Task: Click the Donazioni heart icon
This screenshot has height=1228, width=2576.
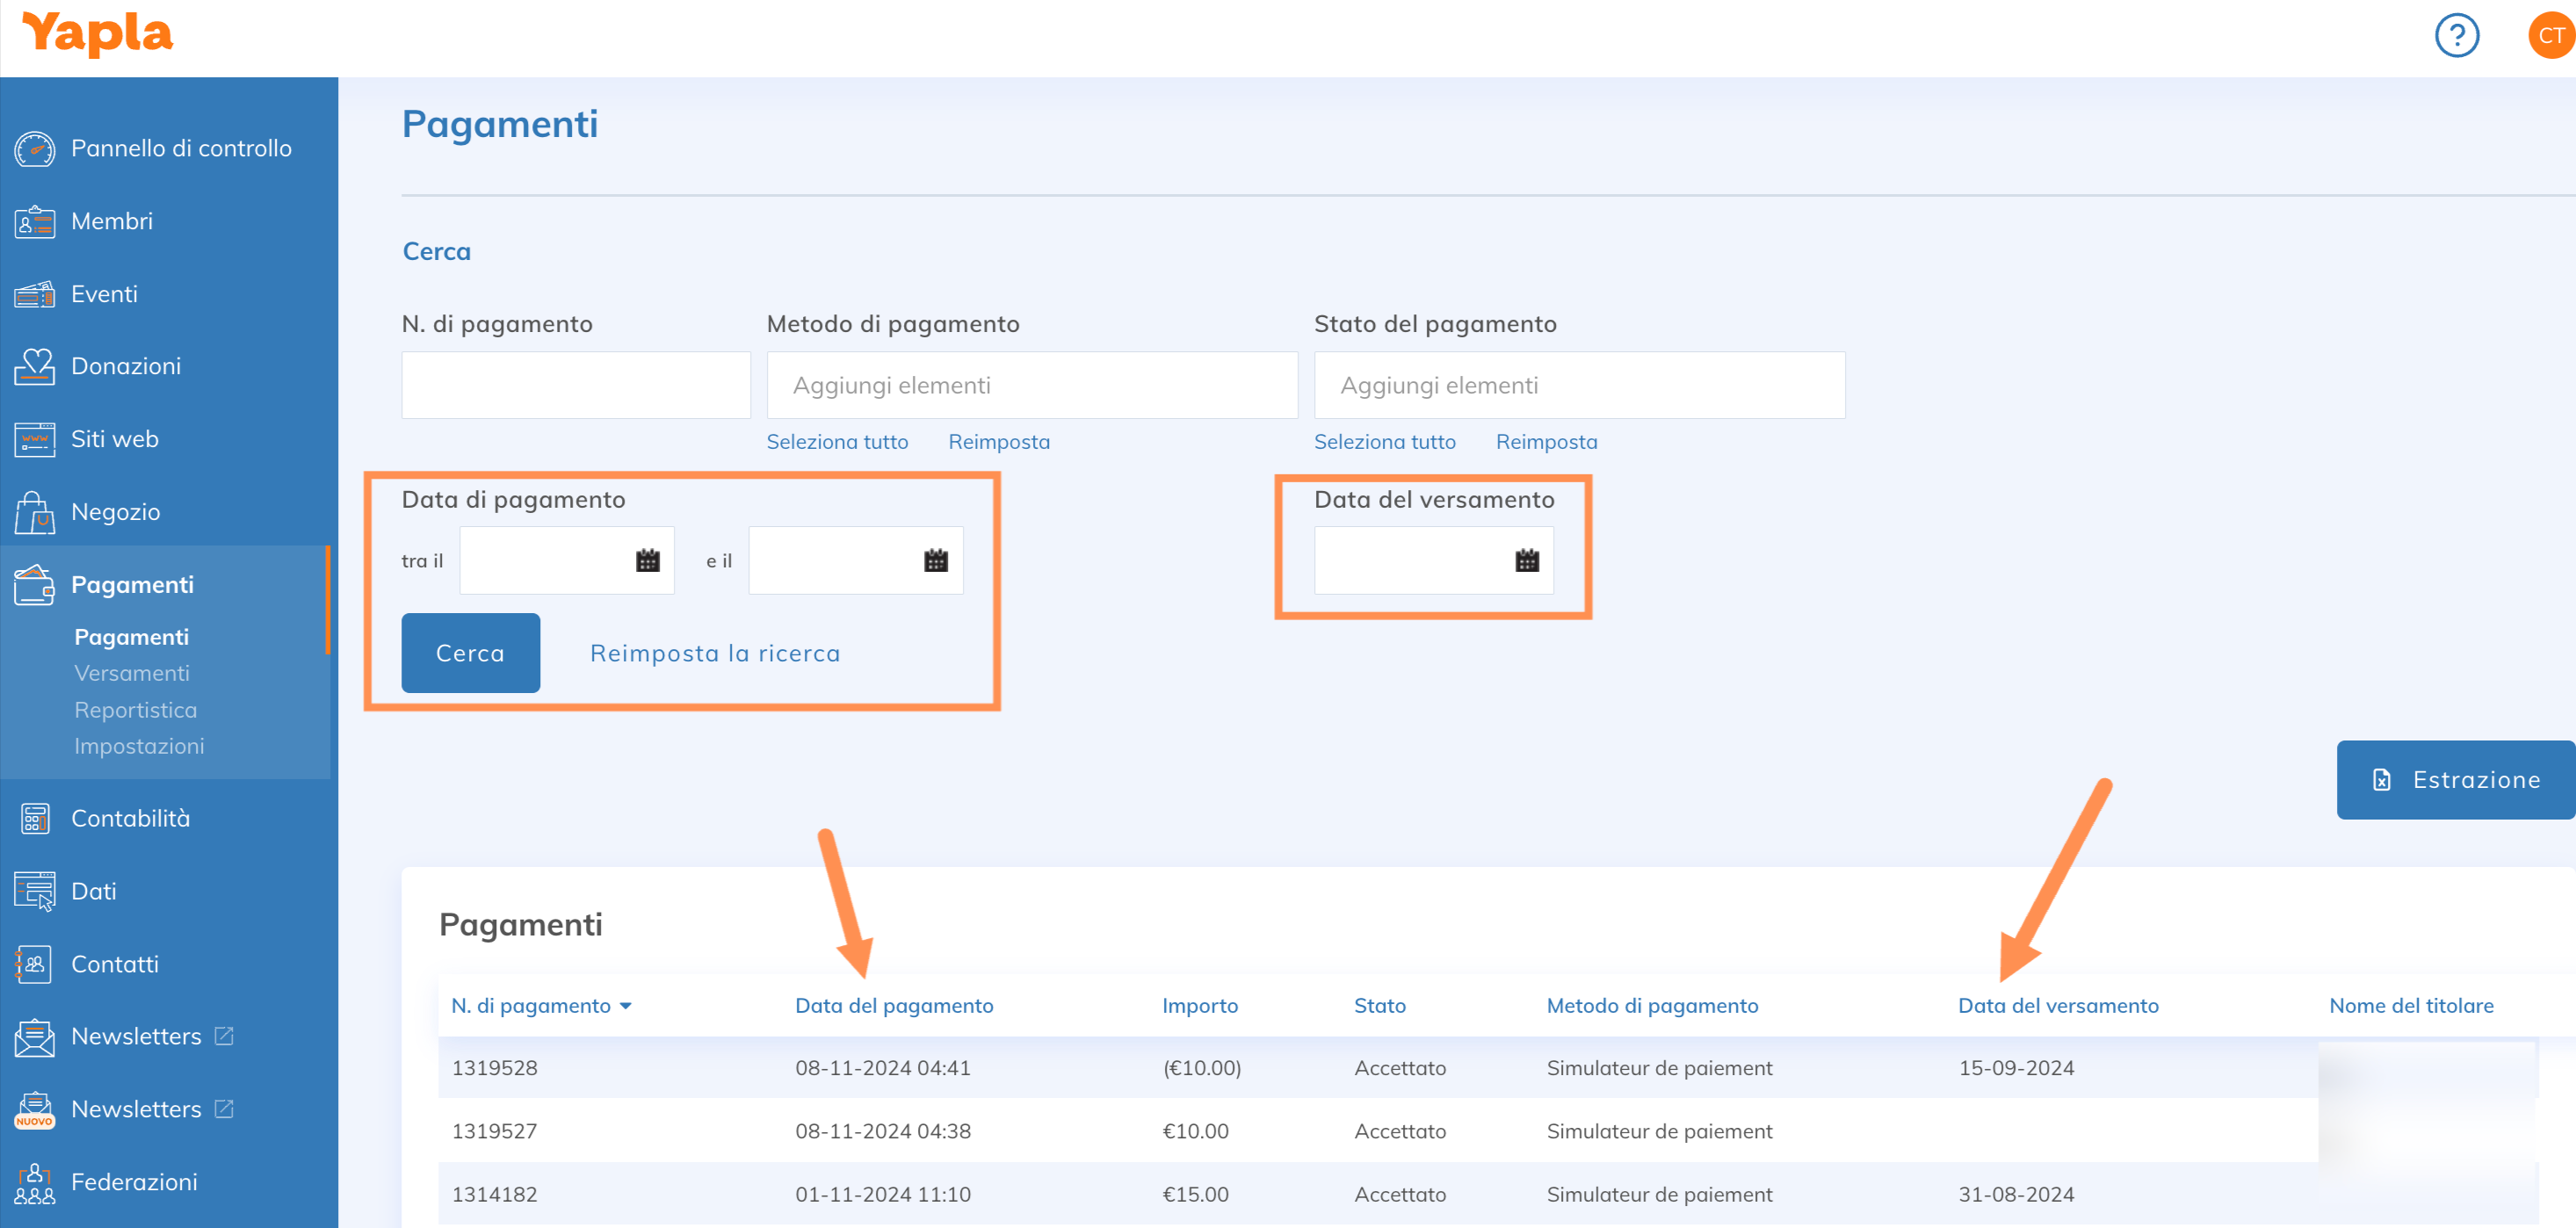Action: click(x=34, y=367)
